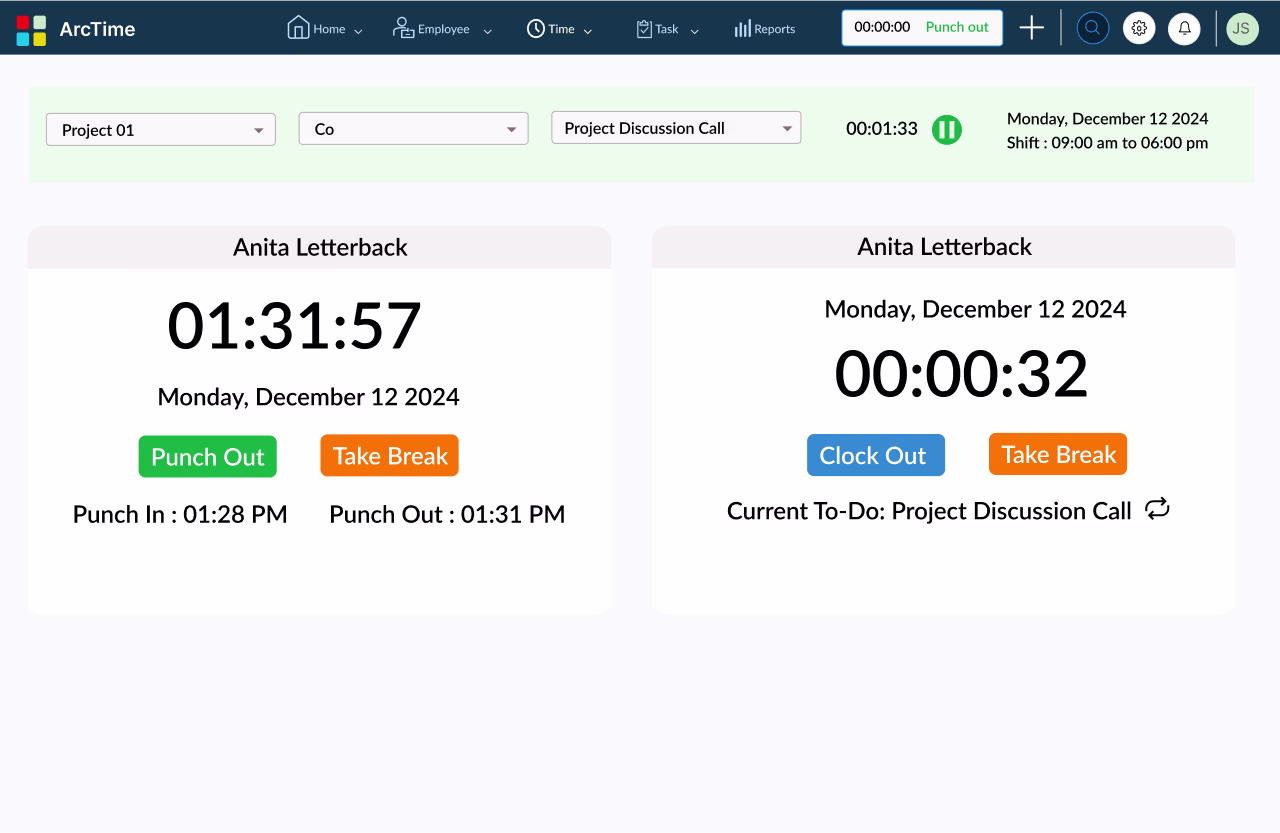Screen dimensions: 1280x833
Task: Open the Project Discussion Call dropdown
Action: (677, 128)
